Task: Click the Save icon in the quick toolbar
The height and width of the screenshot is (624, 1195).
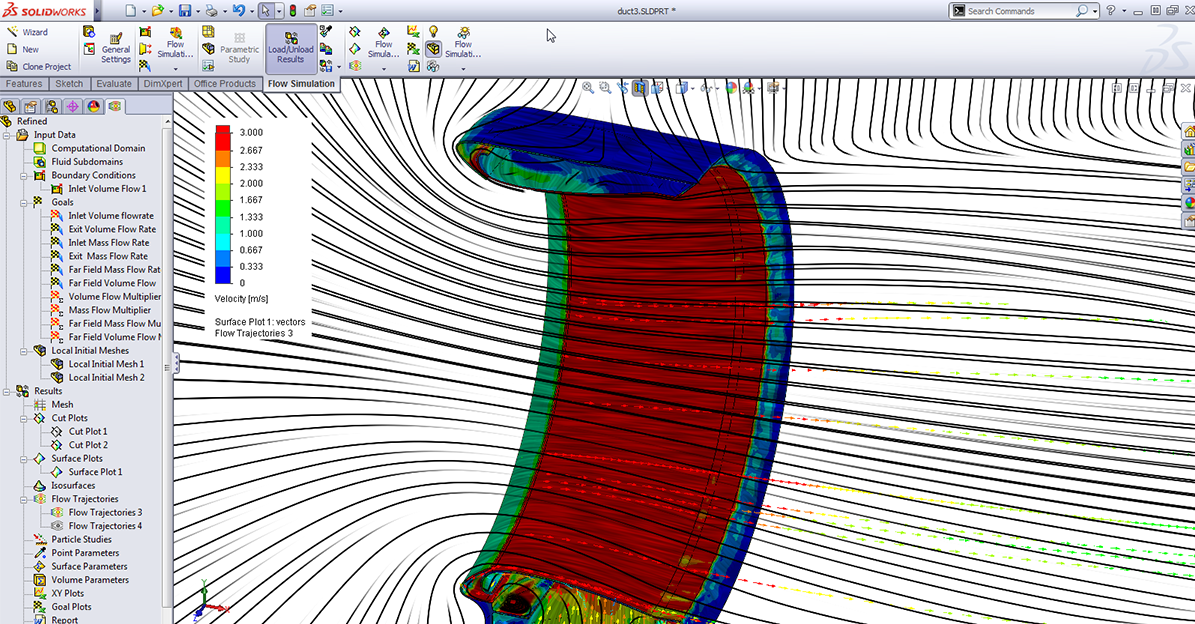Action: [184, 11]
